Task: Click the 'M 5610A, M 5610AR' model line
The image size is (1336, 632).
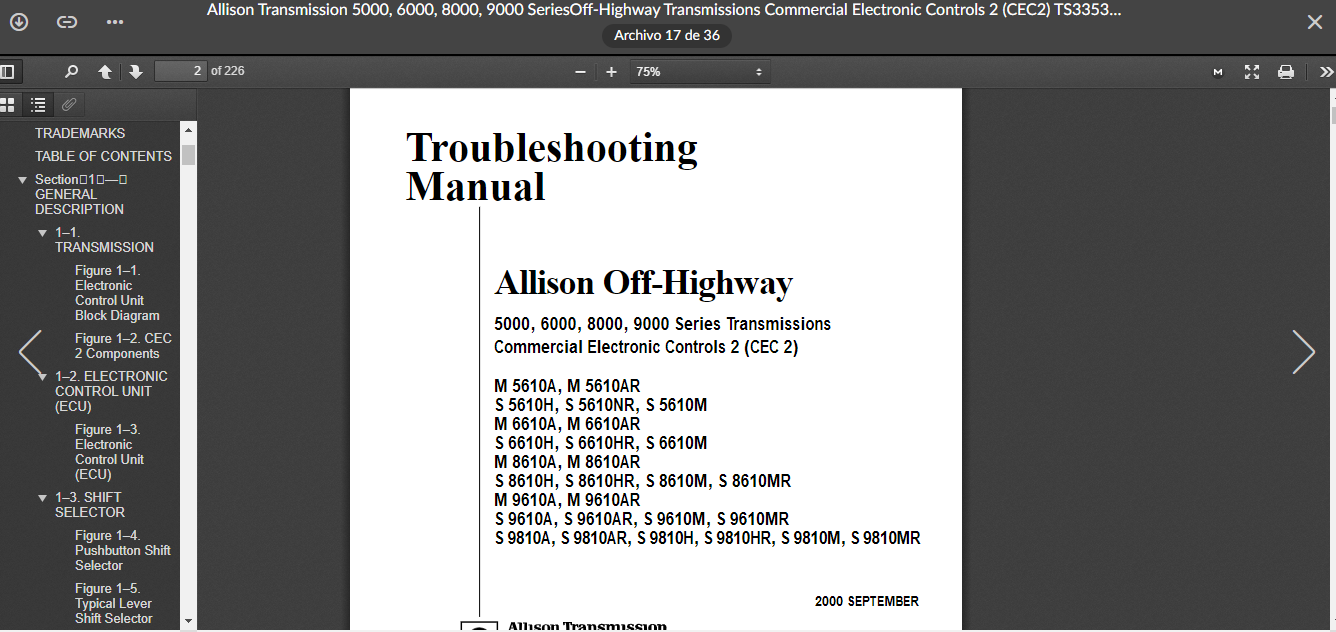Action: pos(567,386)
